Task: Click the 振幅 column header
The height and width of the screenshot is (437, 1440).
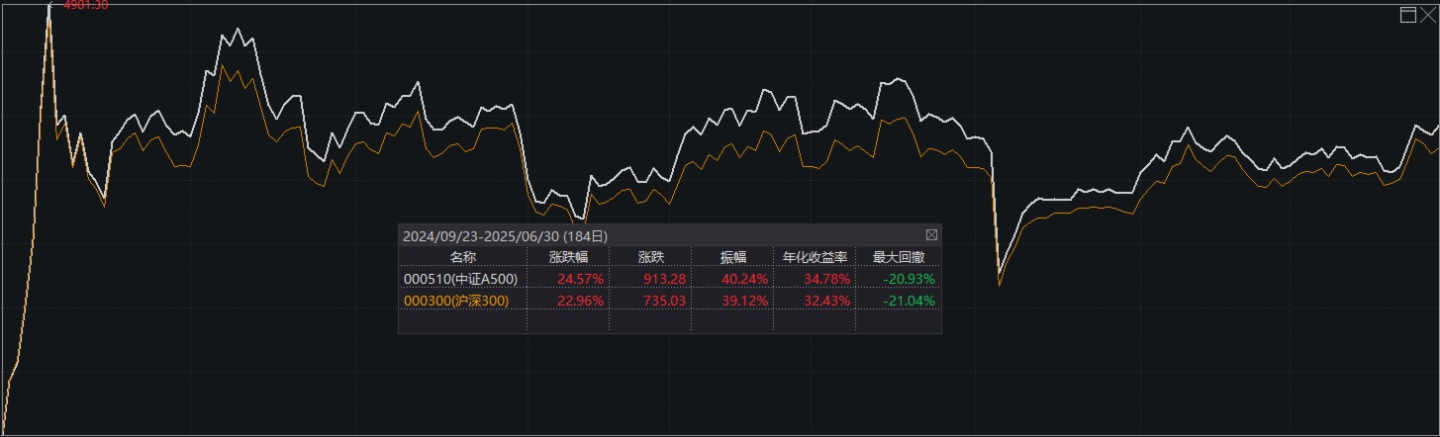Action: 732,257
